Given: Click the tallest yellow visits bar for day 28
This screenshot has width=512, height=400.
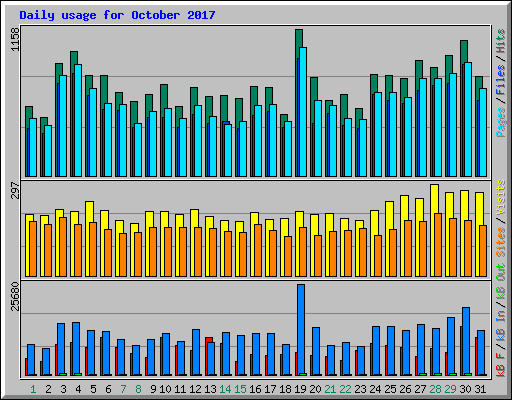Looking at the screenshot, I should coord(434,199).
